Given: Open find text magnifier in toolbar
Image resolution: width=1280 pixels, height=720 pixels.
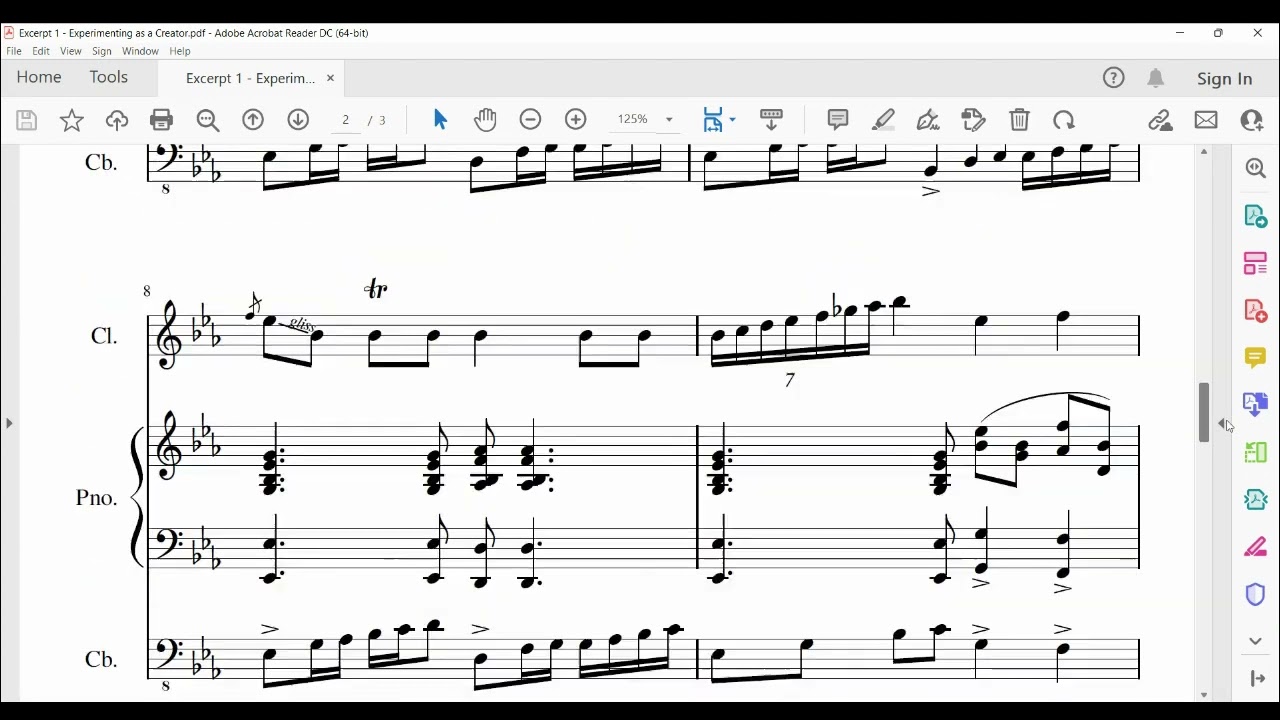Looking at the screenshot, I should tap(208, 120).
